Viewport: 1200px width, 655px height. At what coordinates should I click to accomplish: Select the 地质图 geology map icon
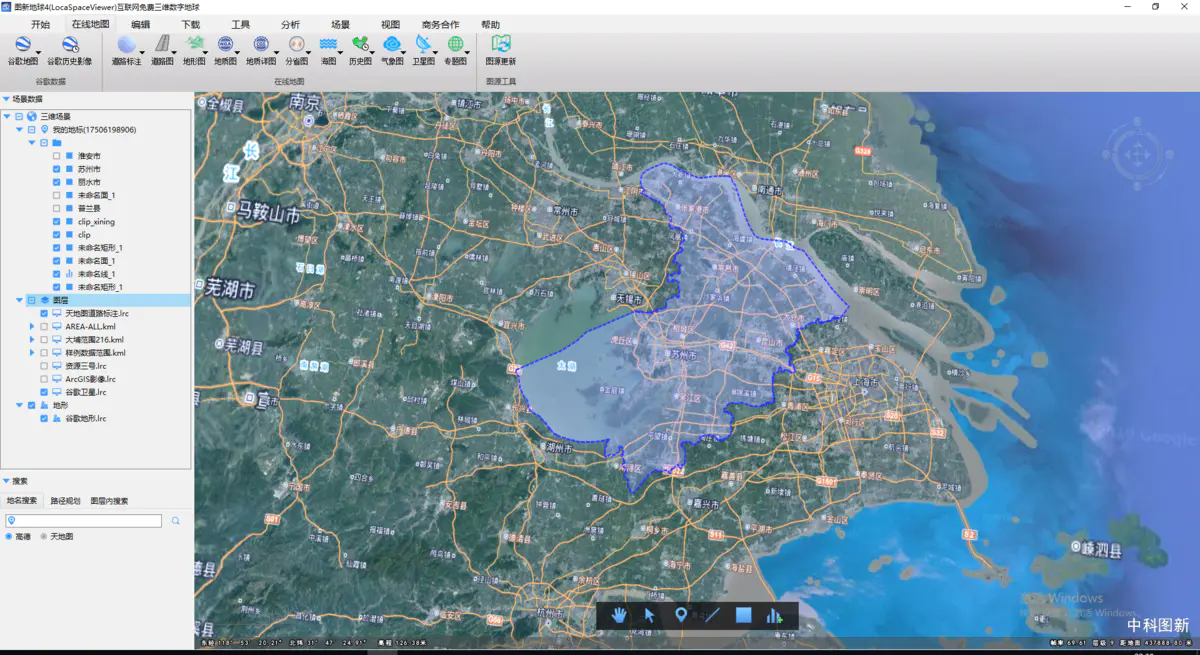pos(226,45)
